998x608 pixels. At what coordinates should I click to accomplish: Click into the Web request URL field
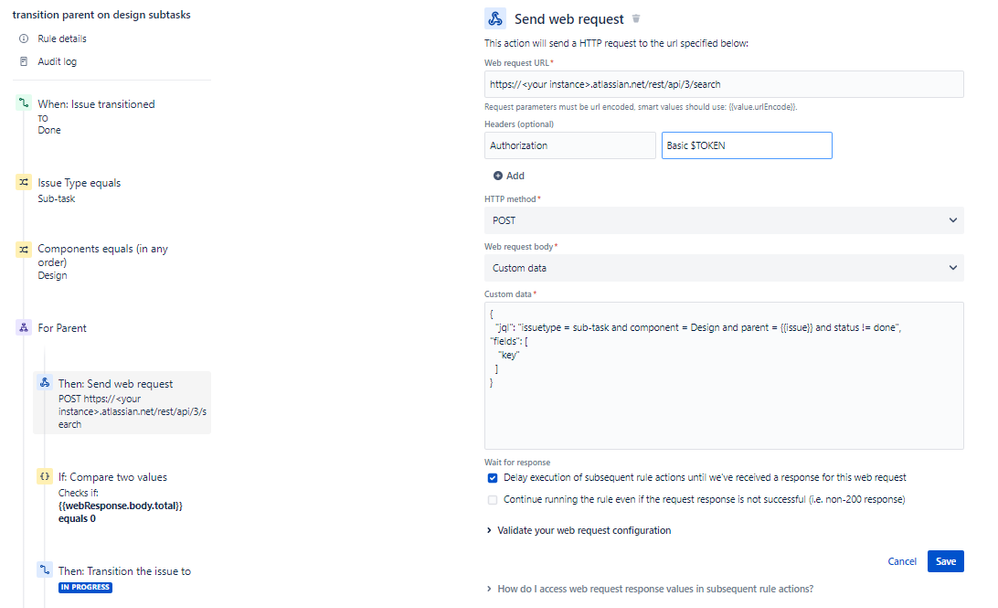pyautogui.click(x=724, y=84)
